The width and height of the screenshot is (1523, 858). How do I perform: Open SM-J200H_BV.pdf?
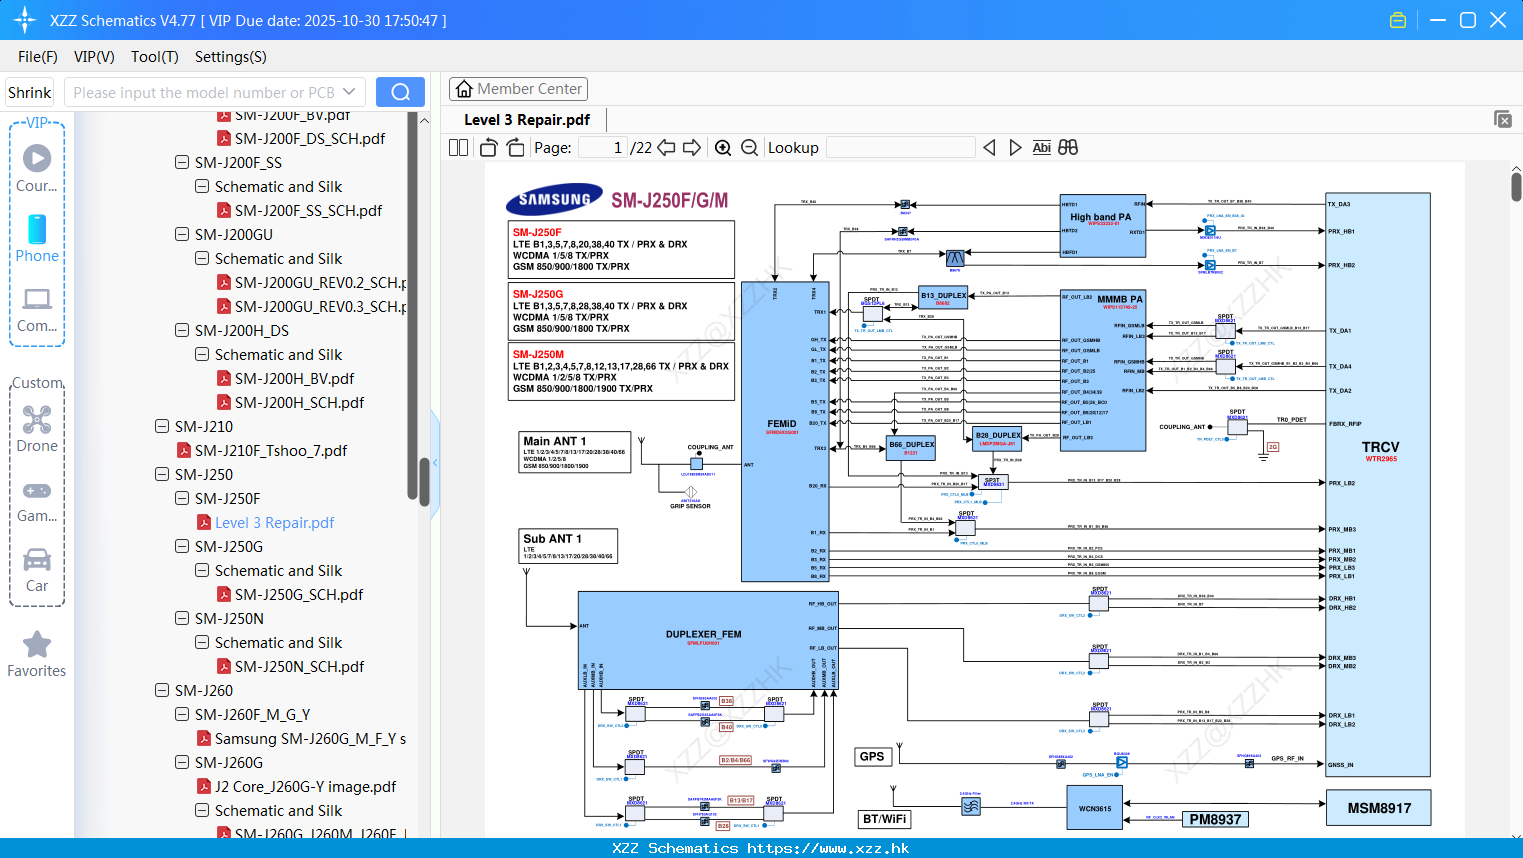tap(294, 378)
